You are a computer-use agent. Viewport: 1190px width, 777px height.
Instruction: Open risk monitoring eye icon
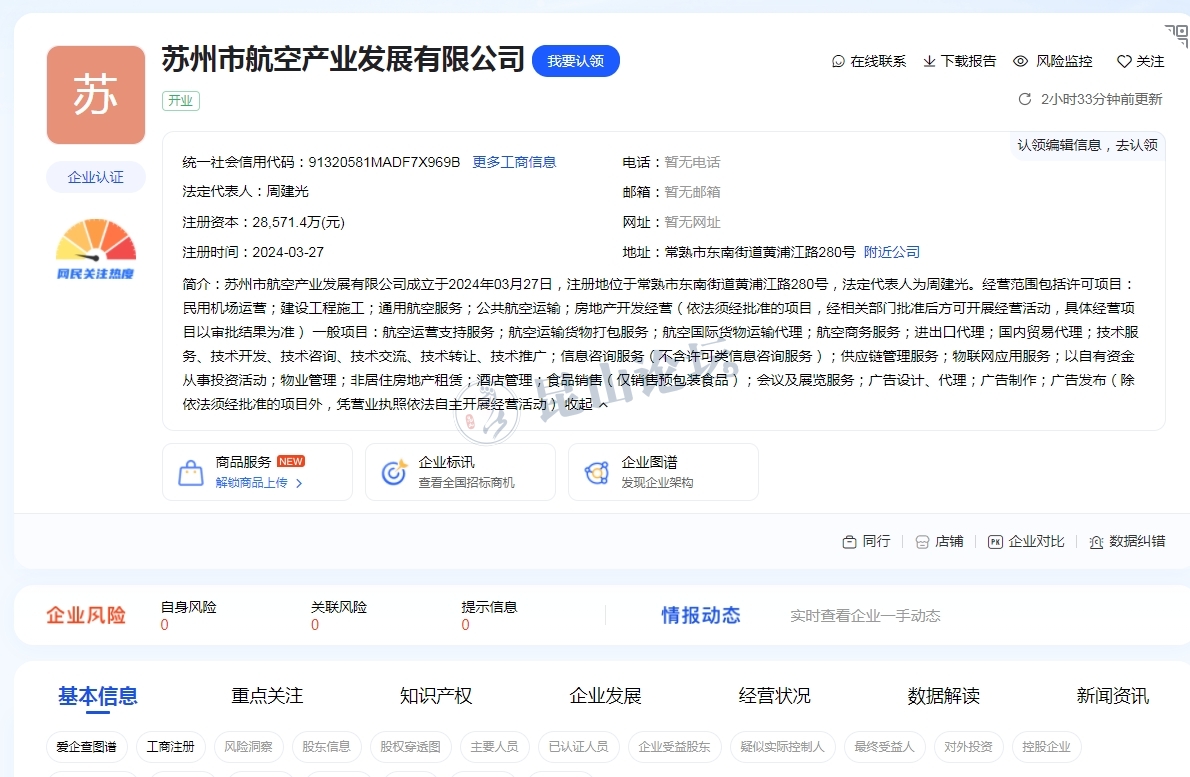coord(1020,61)
